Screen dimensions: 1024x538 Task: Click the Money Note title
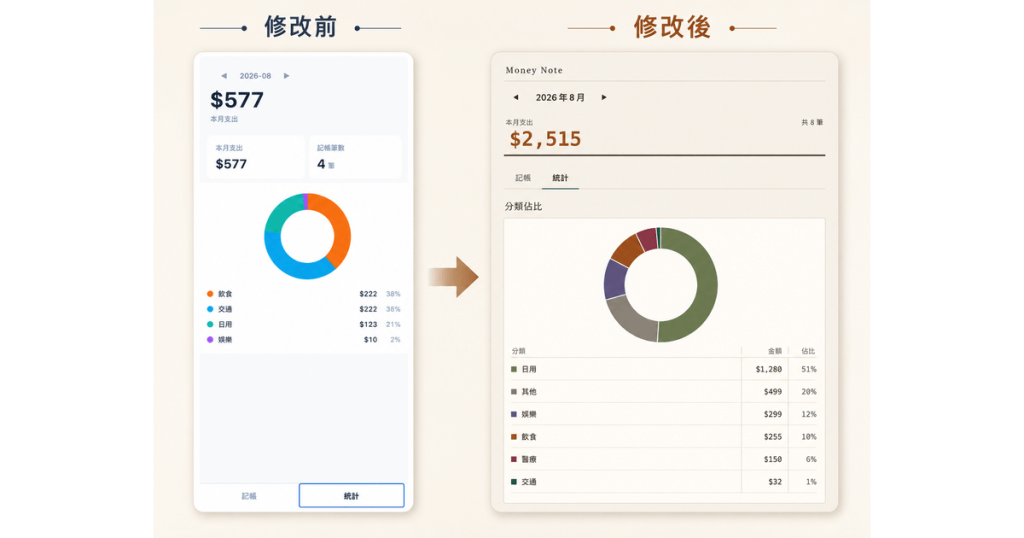(534, 70)
